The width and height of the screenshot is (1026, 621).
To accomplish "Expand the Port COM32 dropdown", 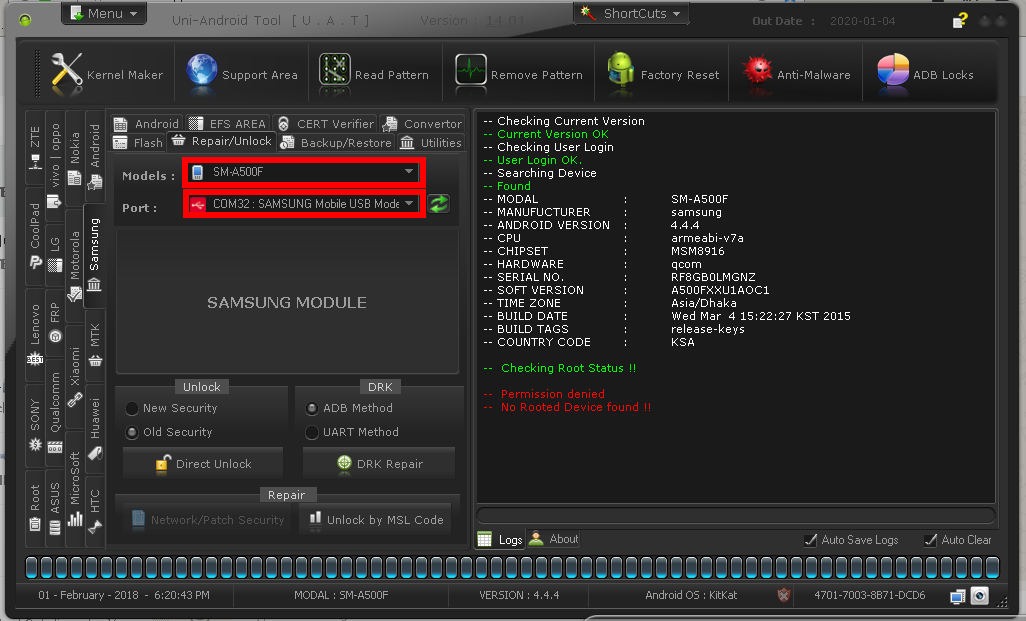I will pyautogui.click(x=304, y=204).
